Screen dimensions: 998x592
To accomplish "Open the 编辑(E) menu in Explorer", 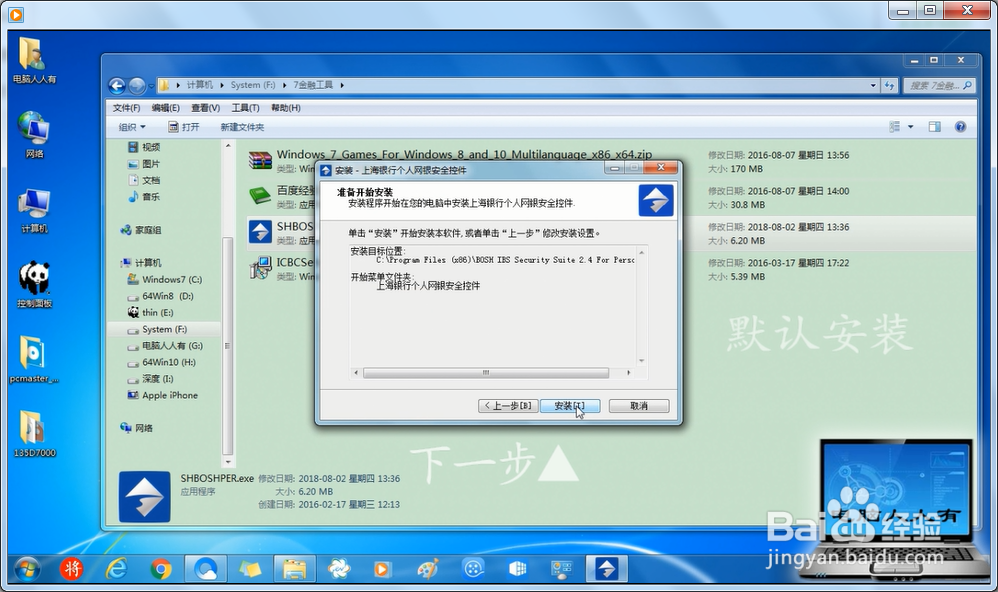I will [165, 108].
